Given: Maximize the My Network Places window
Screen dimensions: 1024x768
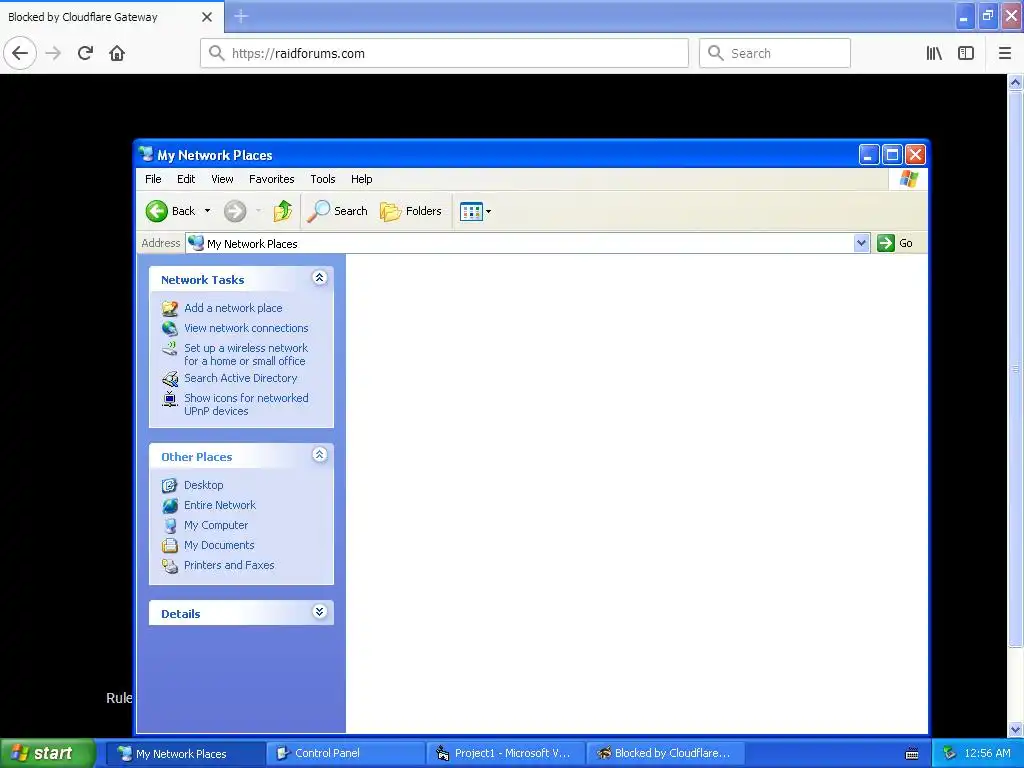Looking at the screenshot, I should 892,155.
